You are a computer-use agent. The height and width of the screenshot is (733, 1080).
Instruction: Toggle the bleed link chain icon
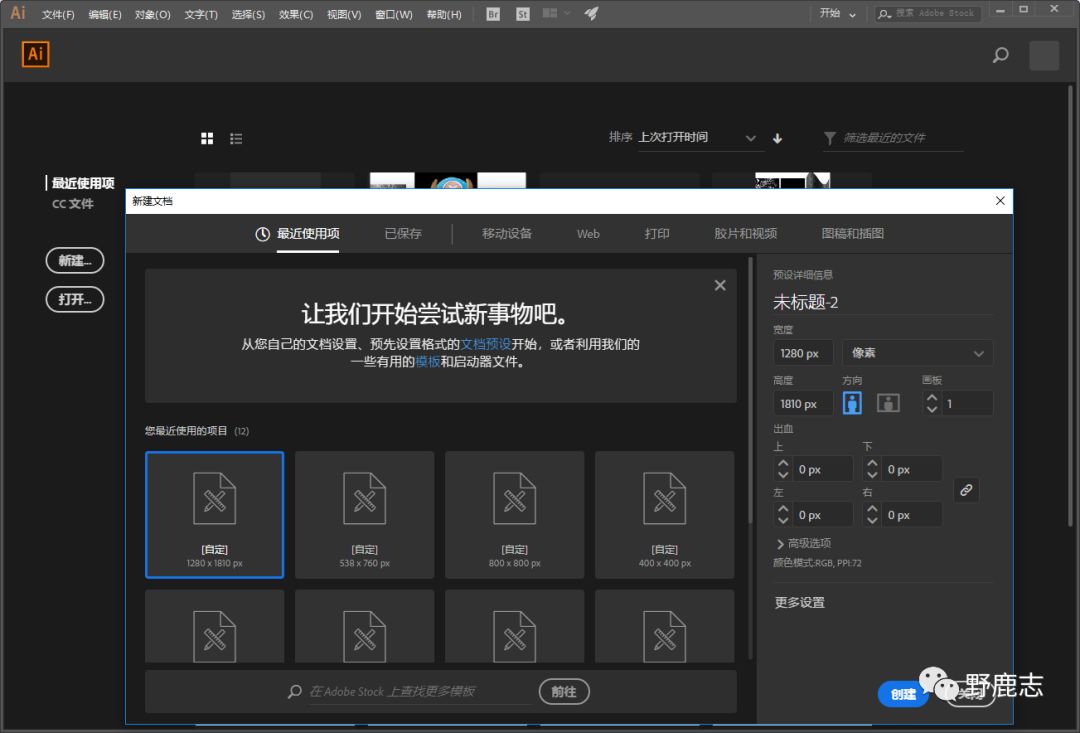tap(965, 490)
